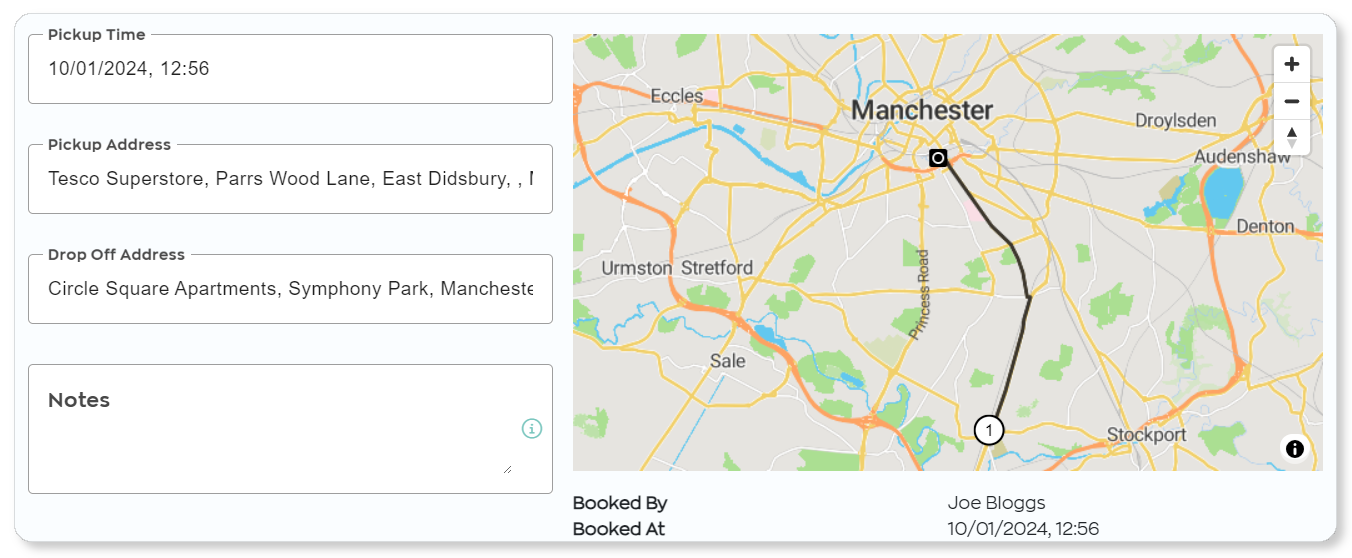Zoom out of the map

pyautogui.click(x=1291, y=101)
